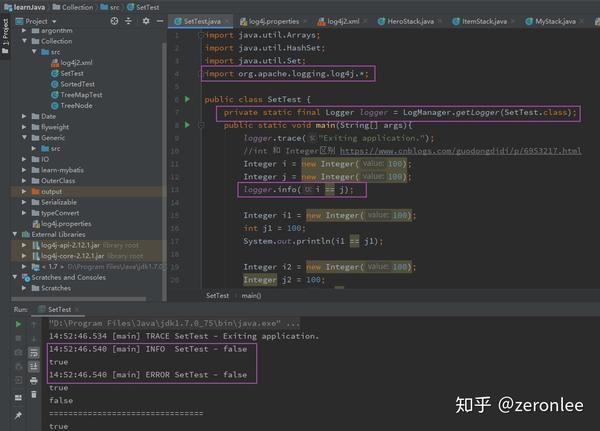600x431 pixels.
Task: Expand the learn-mybatis folder
Action: 24,170
